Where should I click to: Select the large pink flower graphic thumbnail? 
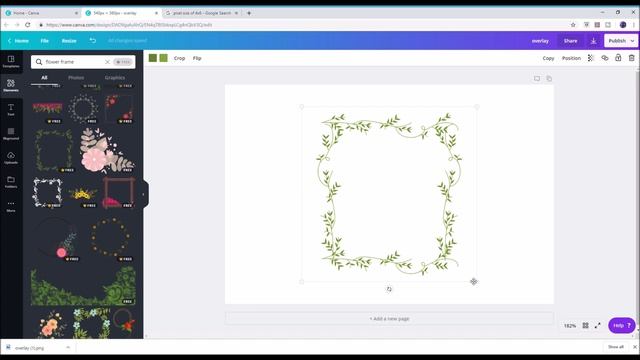106,150
